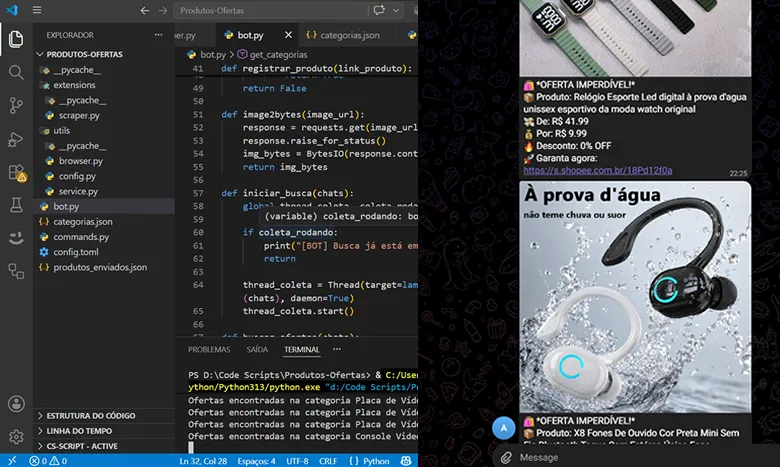Select Python language mode in status bar
Viewport: 780px width, 467px height.
(370, 461)
